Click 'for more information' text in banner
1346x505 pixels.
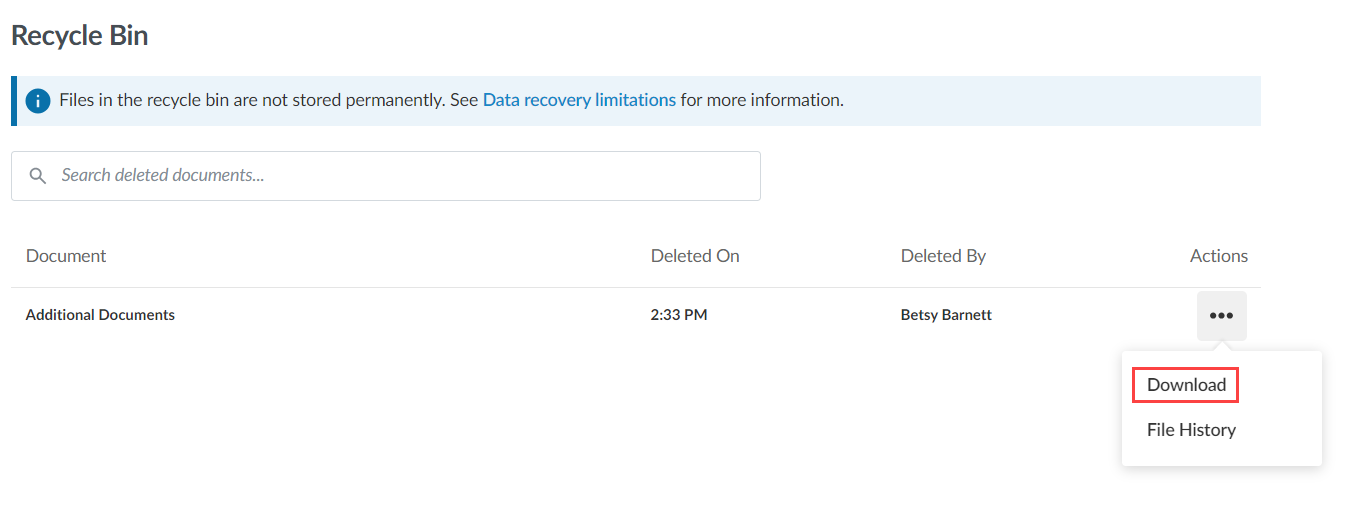(762, 100)
